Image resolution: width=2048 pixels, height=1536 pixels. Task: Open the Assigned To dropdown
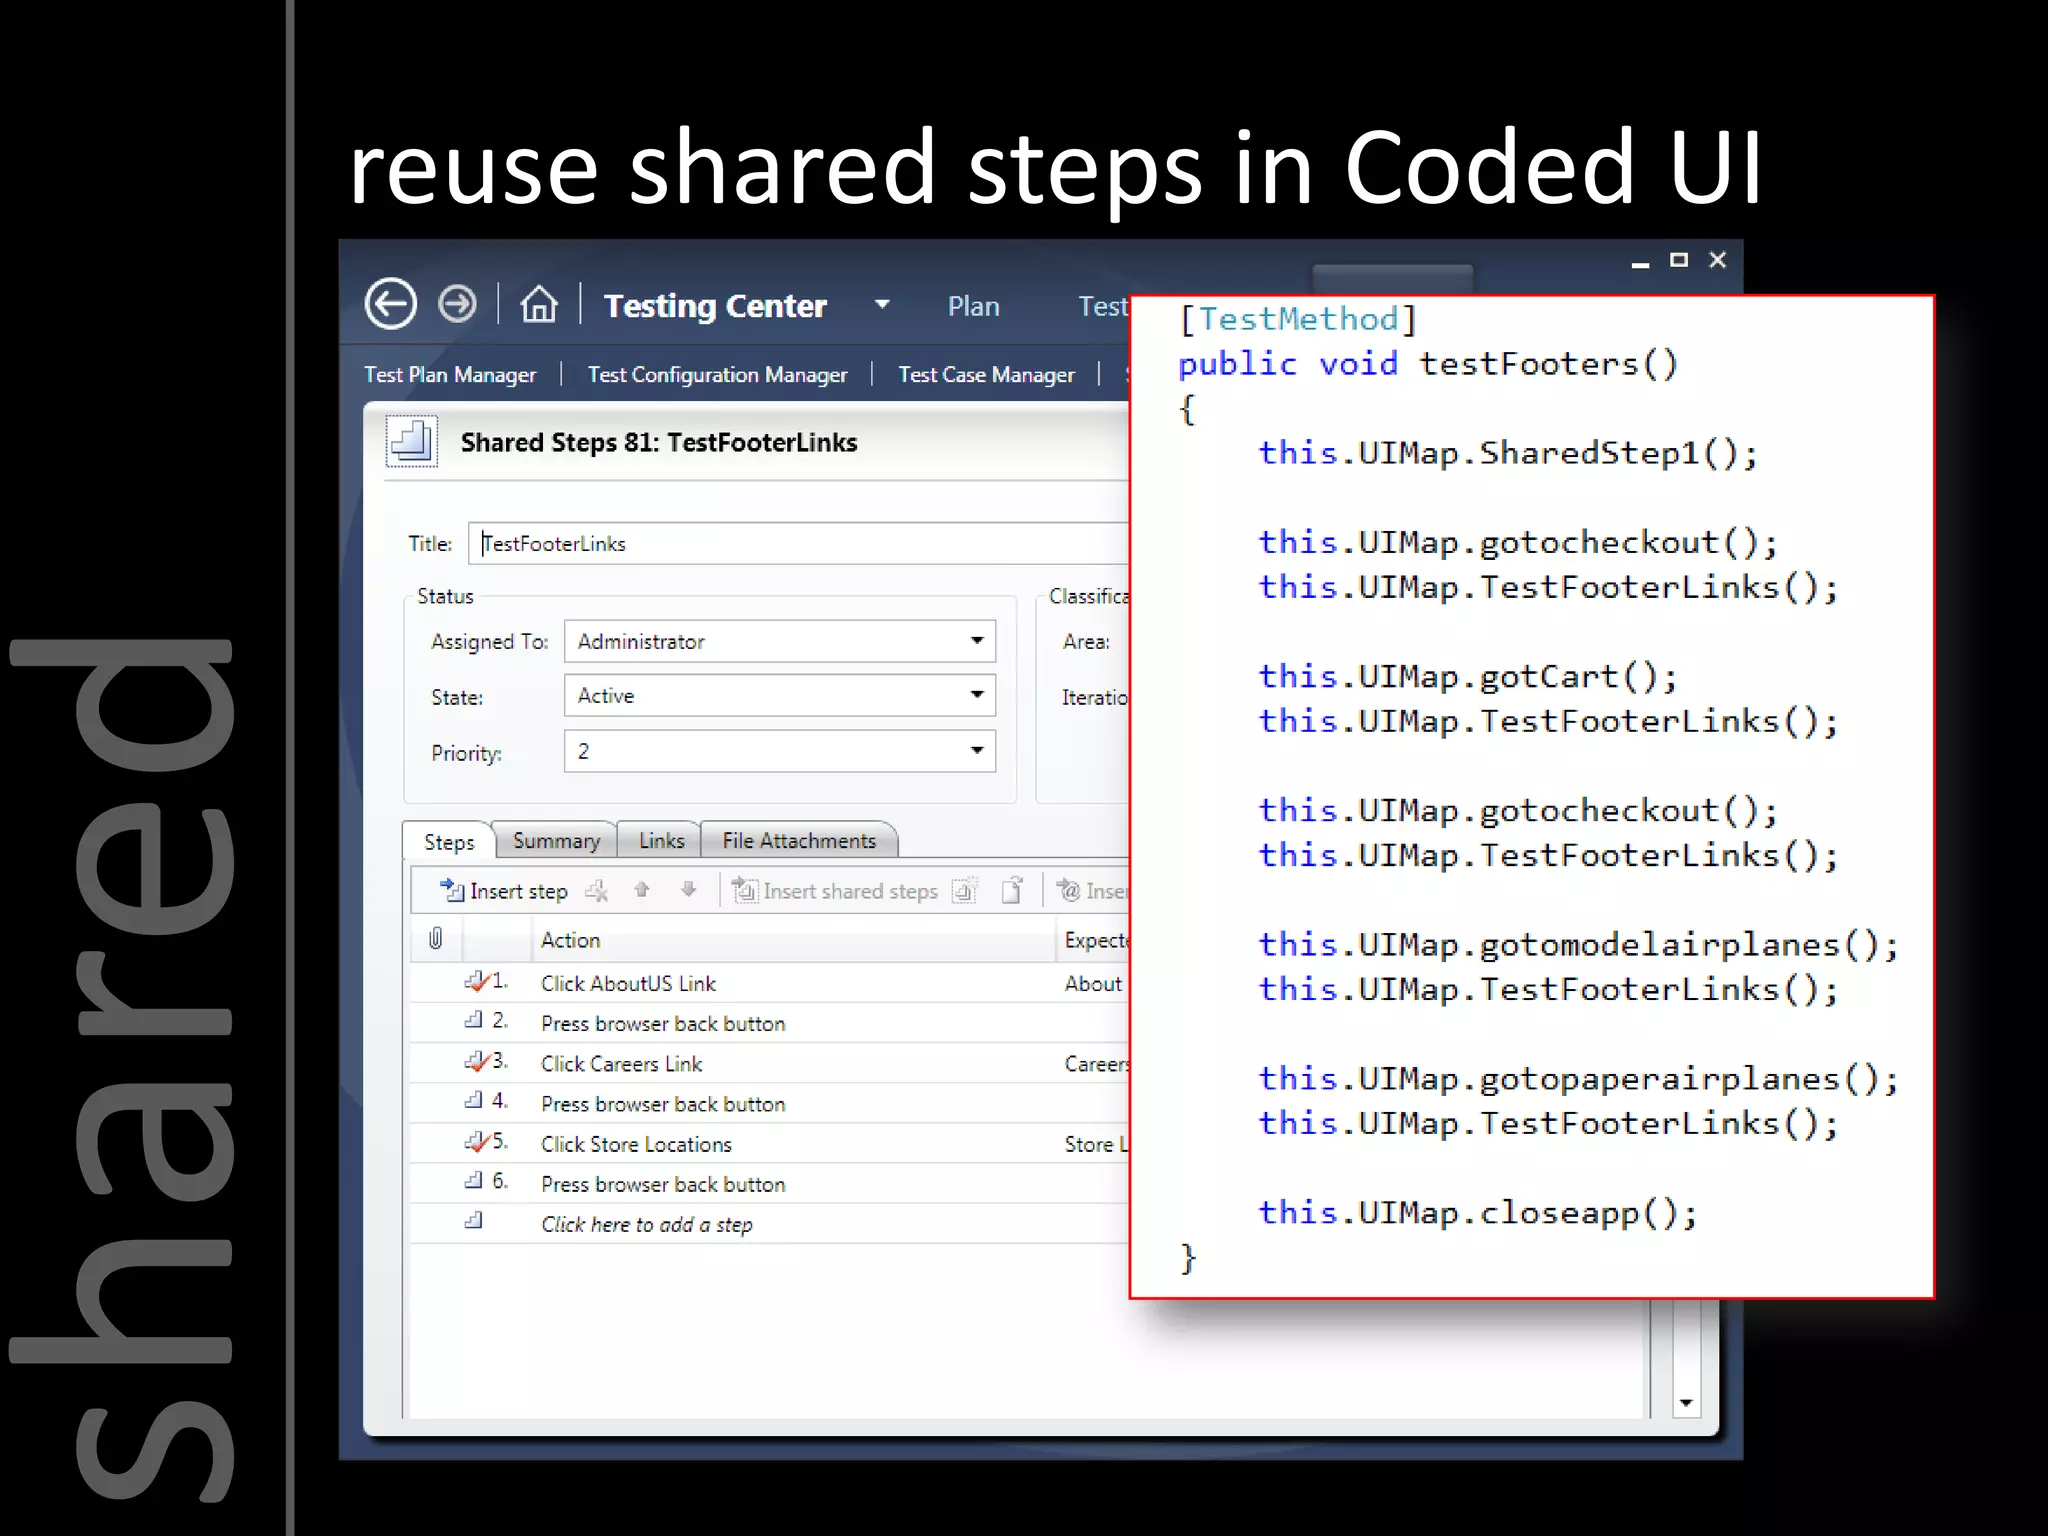point(977,641)
